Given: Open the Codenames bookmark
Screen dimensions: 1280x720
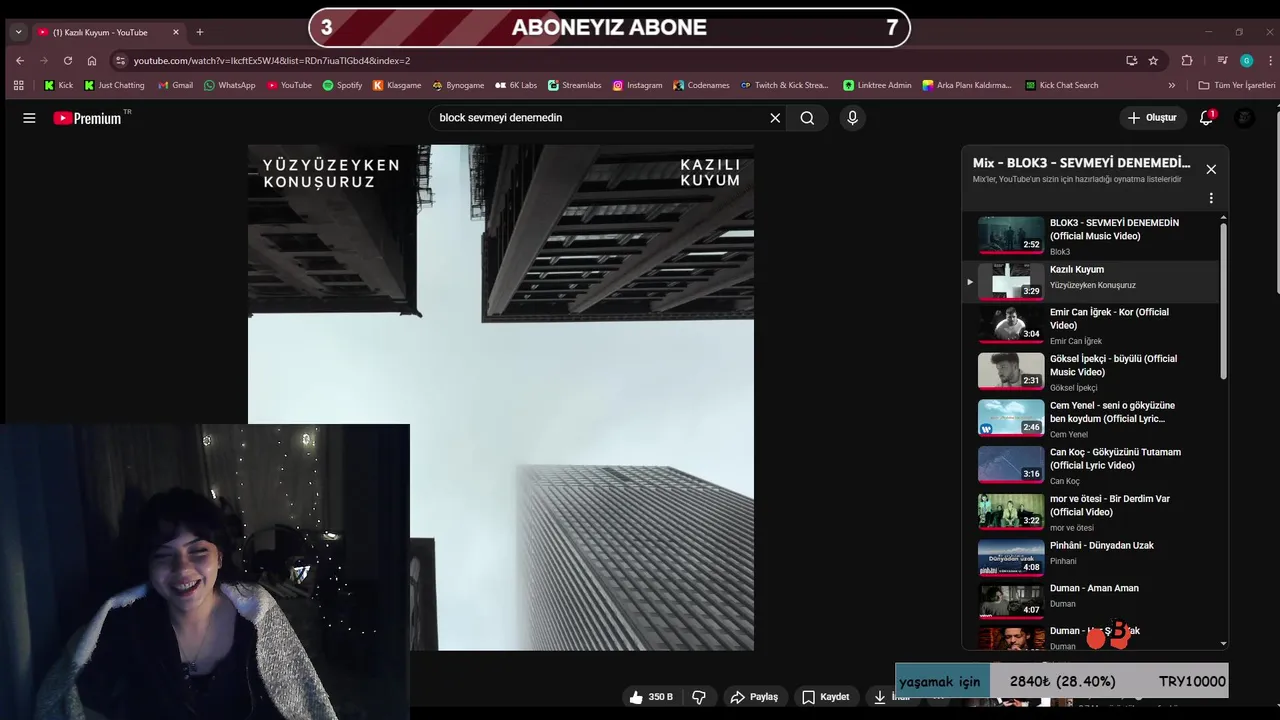Looking at the screenshot, I should coord(701,85).
